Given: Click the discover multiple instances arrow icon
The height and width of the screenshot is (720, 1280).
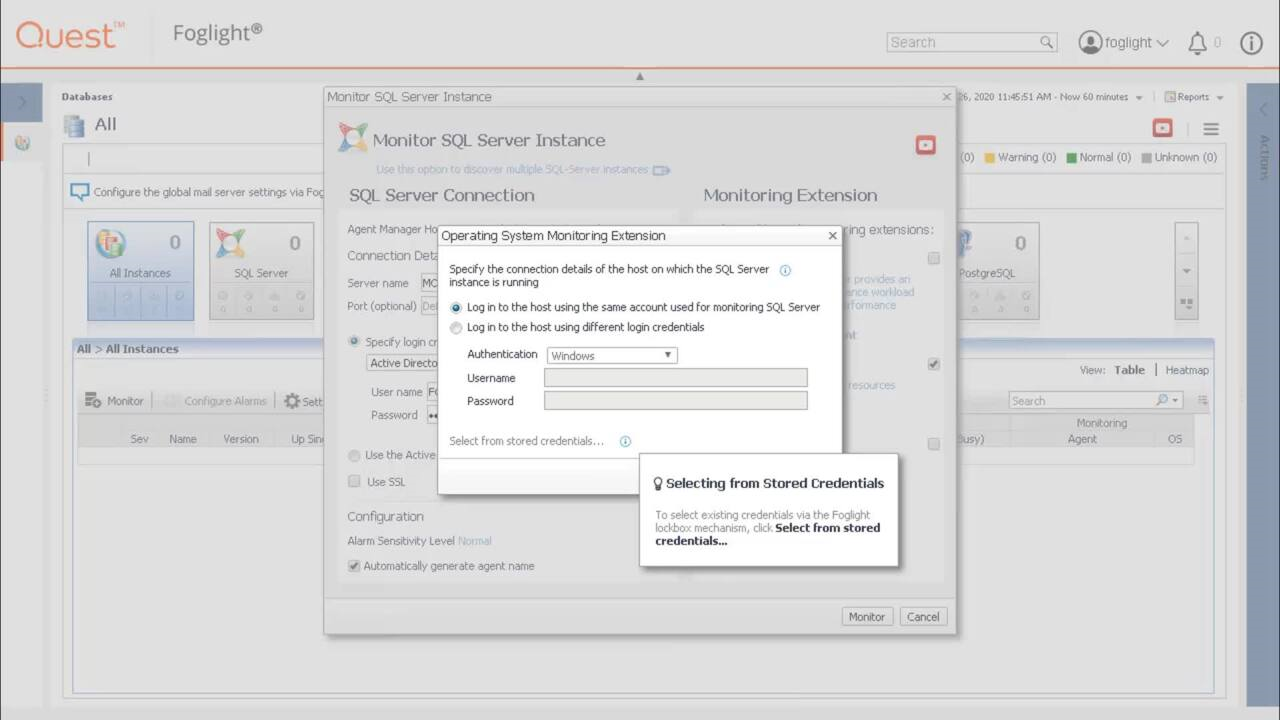Looking at the screenshot, I should coord(661,170).
